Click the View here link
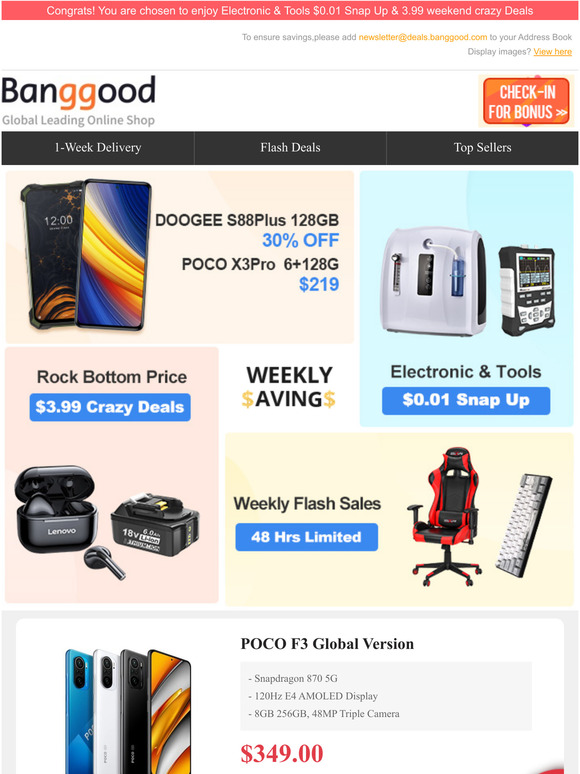The image size is (580, 774). click(x=552, y=51)
